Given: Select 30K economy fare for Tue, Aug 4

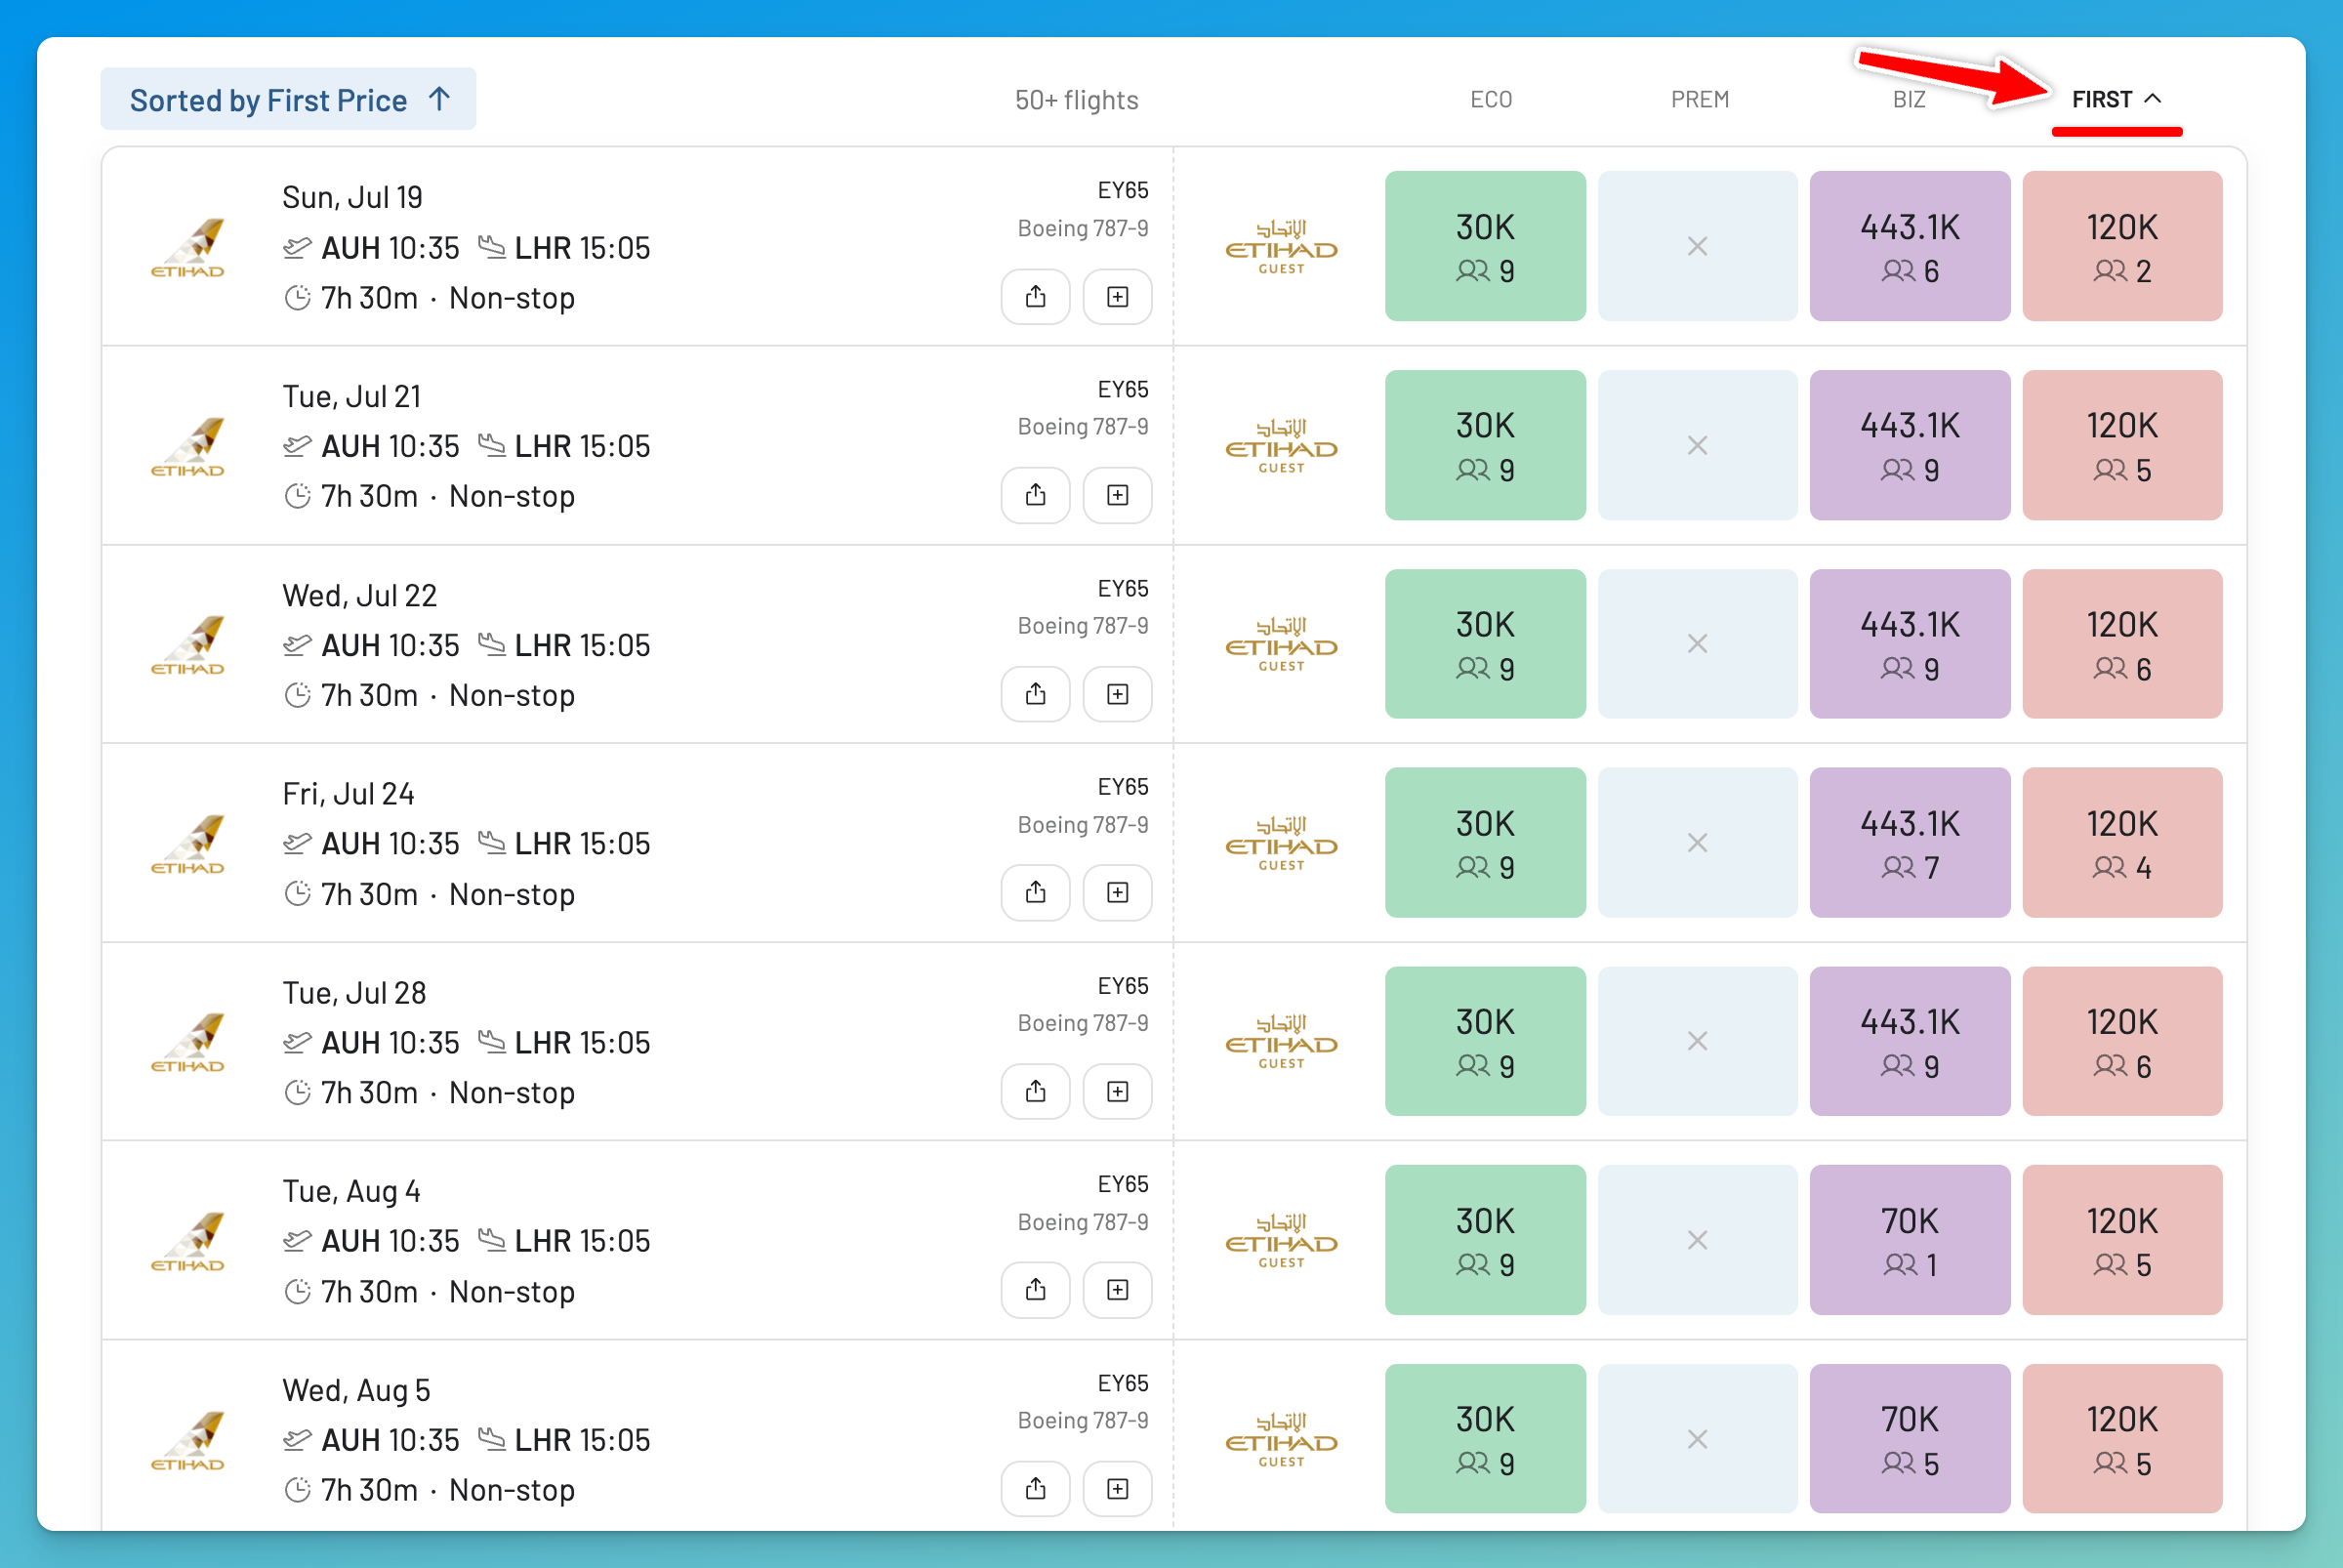Looking at the screenshot, I should [x=1485, y=1240].
